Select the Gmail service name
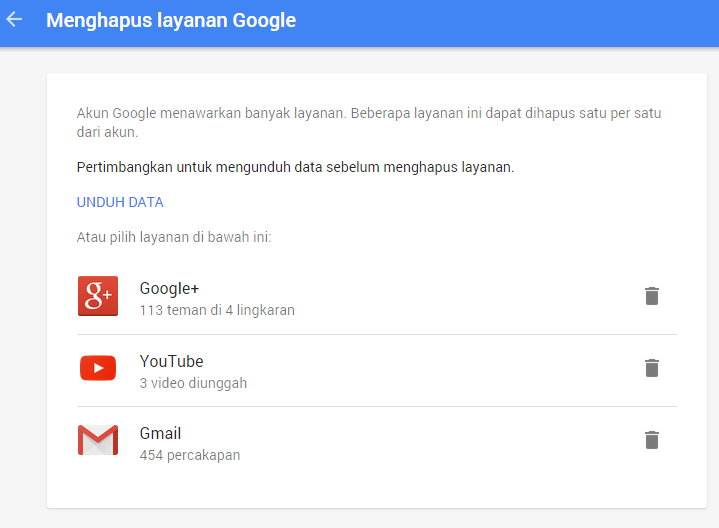This screenshot has width=719, height=528. pos(160,434)
